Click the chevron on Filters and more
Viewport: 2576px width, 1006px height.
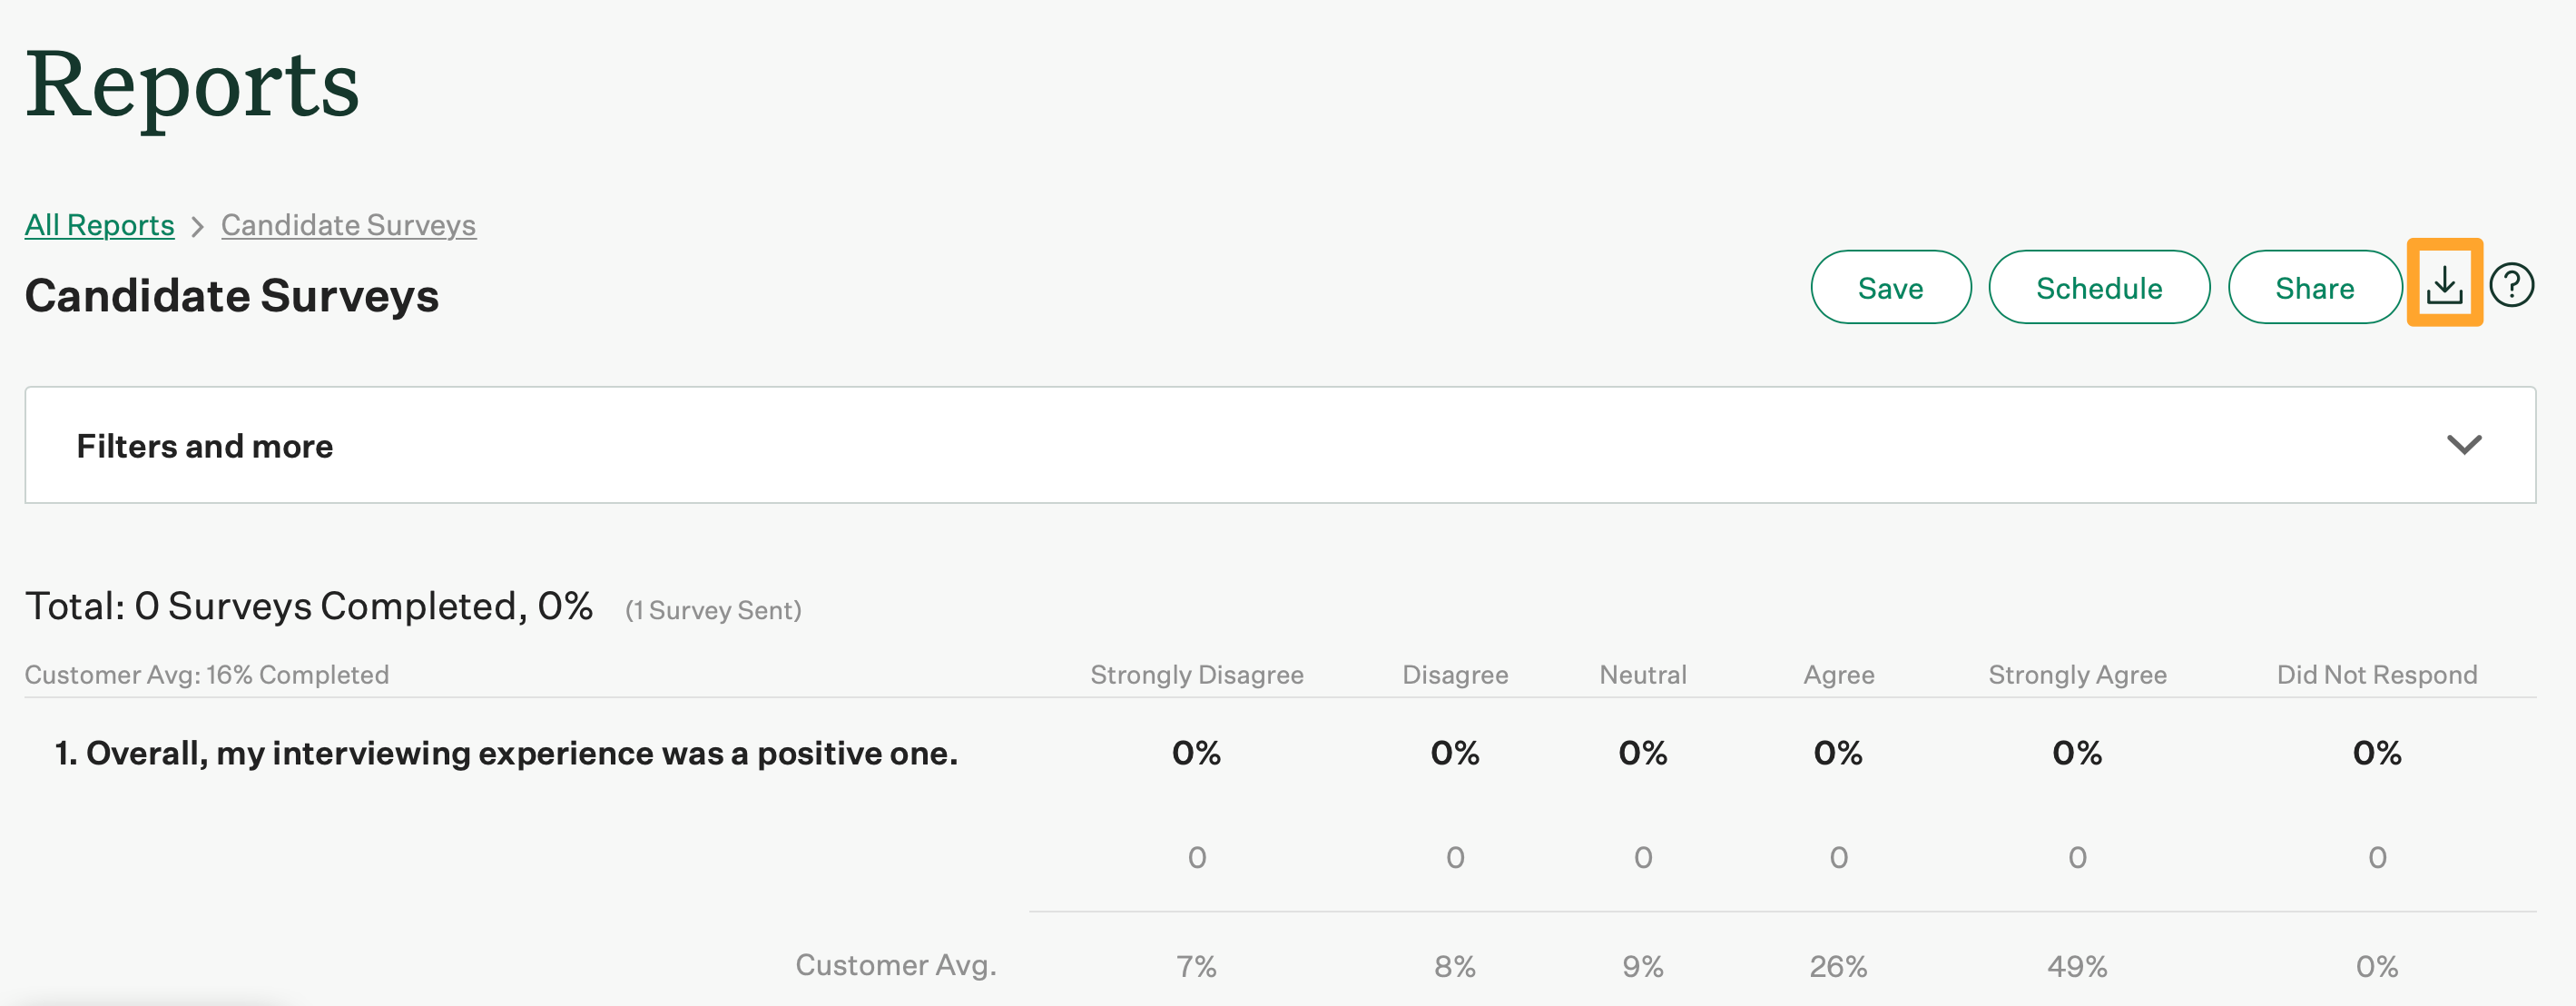(x=2465, y=445)
